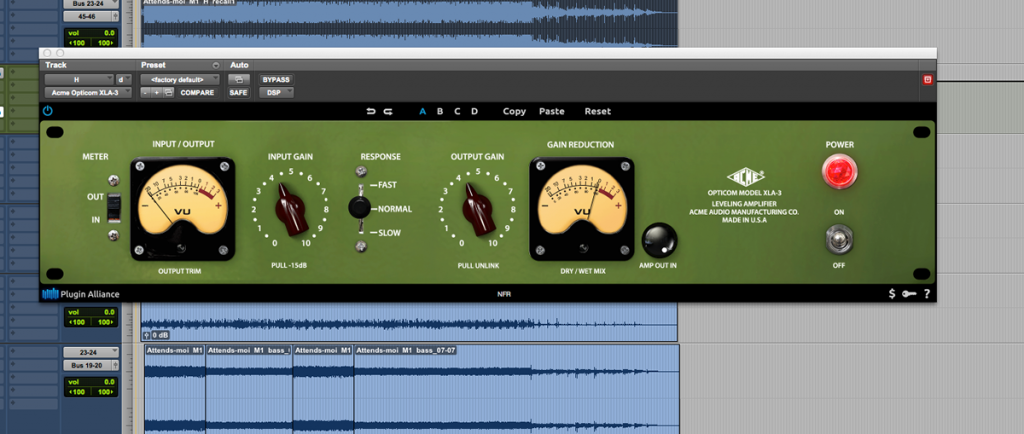The width and height of the screenshot is (1024, 434).
Task: Click the ACME logo emblem
Action: coord(745,176)
